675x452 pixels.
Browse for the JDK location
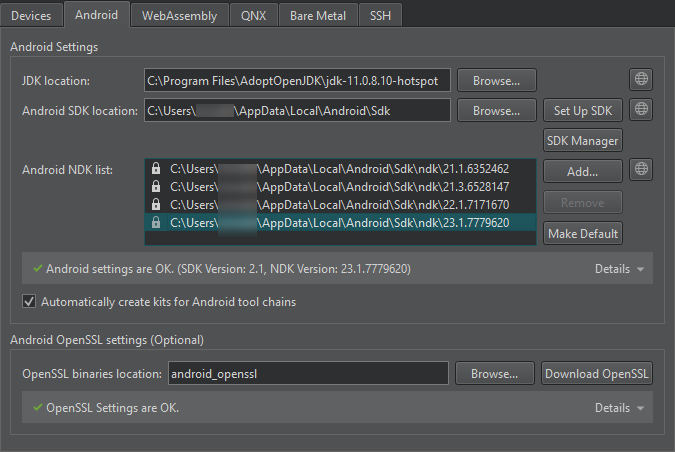[496, 80]
